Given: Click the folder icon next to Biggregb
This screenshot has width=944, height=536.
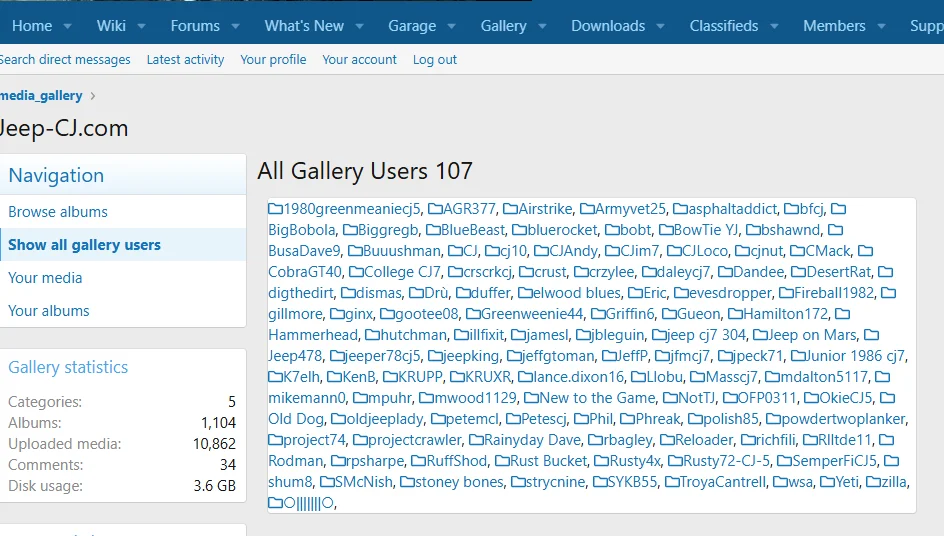Looking at the screenshot, I should click(x=350, y=230).
